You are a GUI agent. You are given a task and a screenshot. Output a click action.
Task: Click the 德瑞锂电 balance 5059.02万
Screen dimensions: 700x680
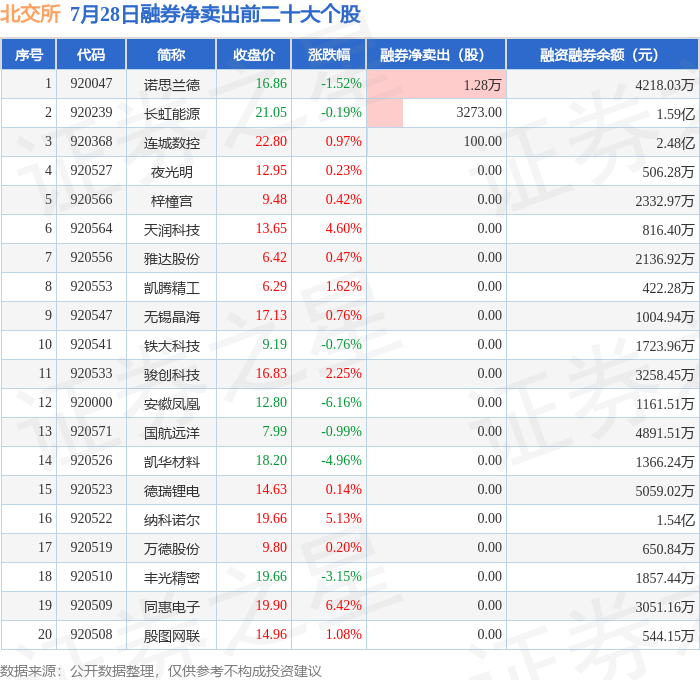click(665, 491)
